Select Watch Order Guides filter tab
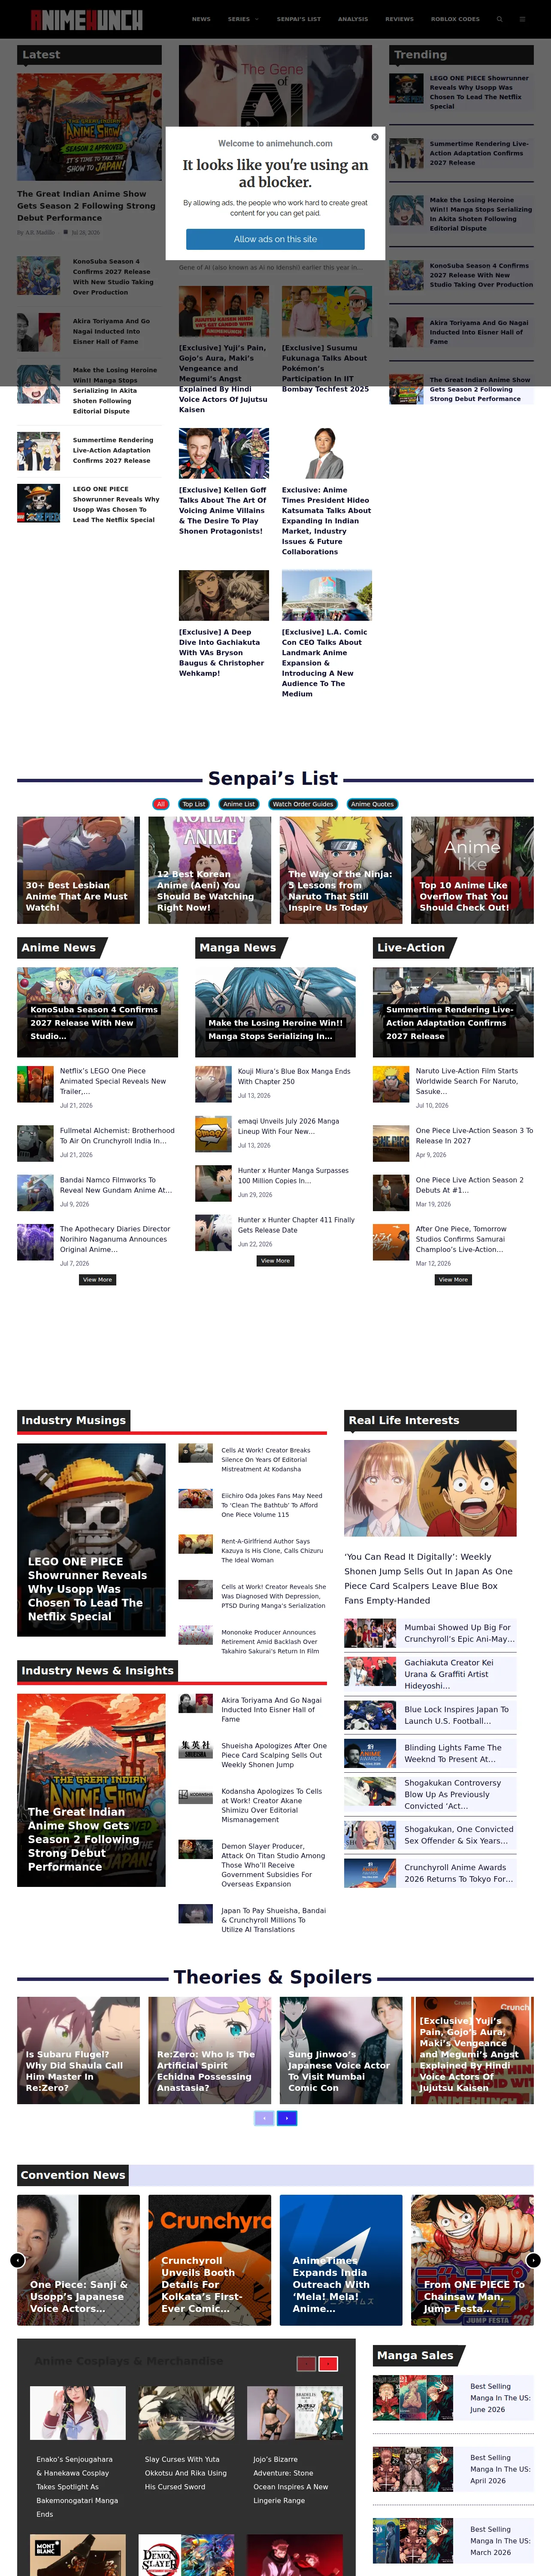The width and height of the screenshot is (551, 2576). click(x=303, y=804)
